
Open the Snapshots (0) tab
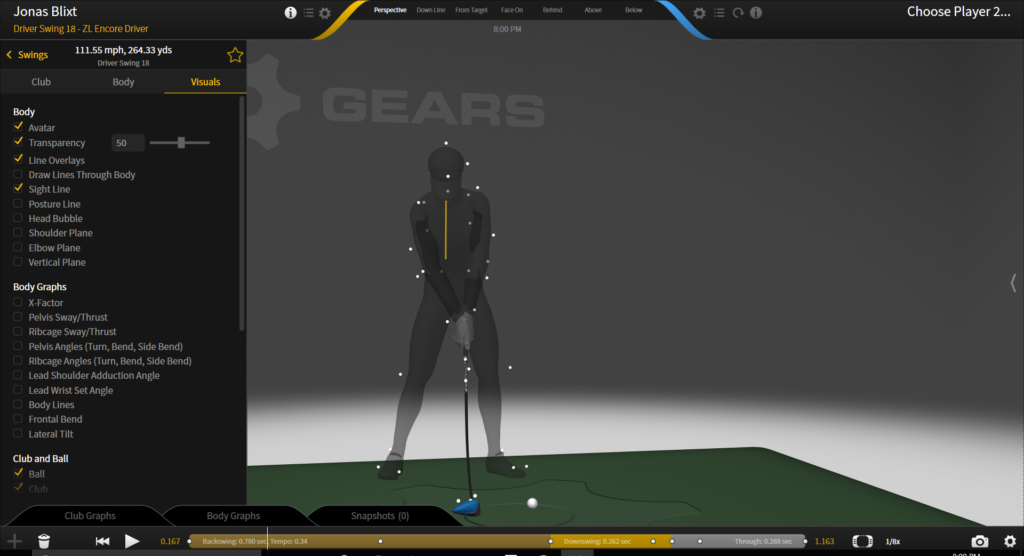(x=380, y=515)
